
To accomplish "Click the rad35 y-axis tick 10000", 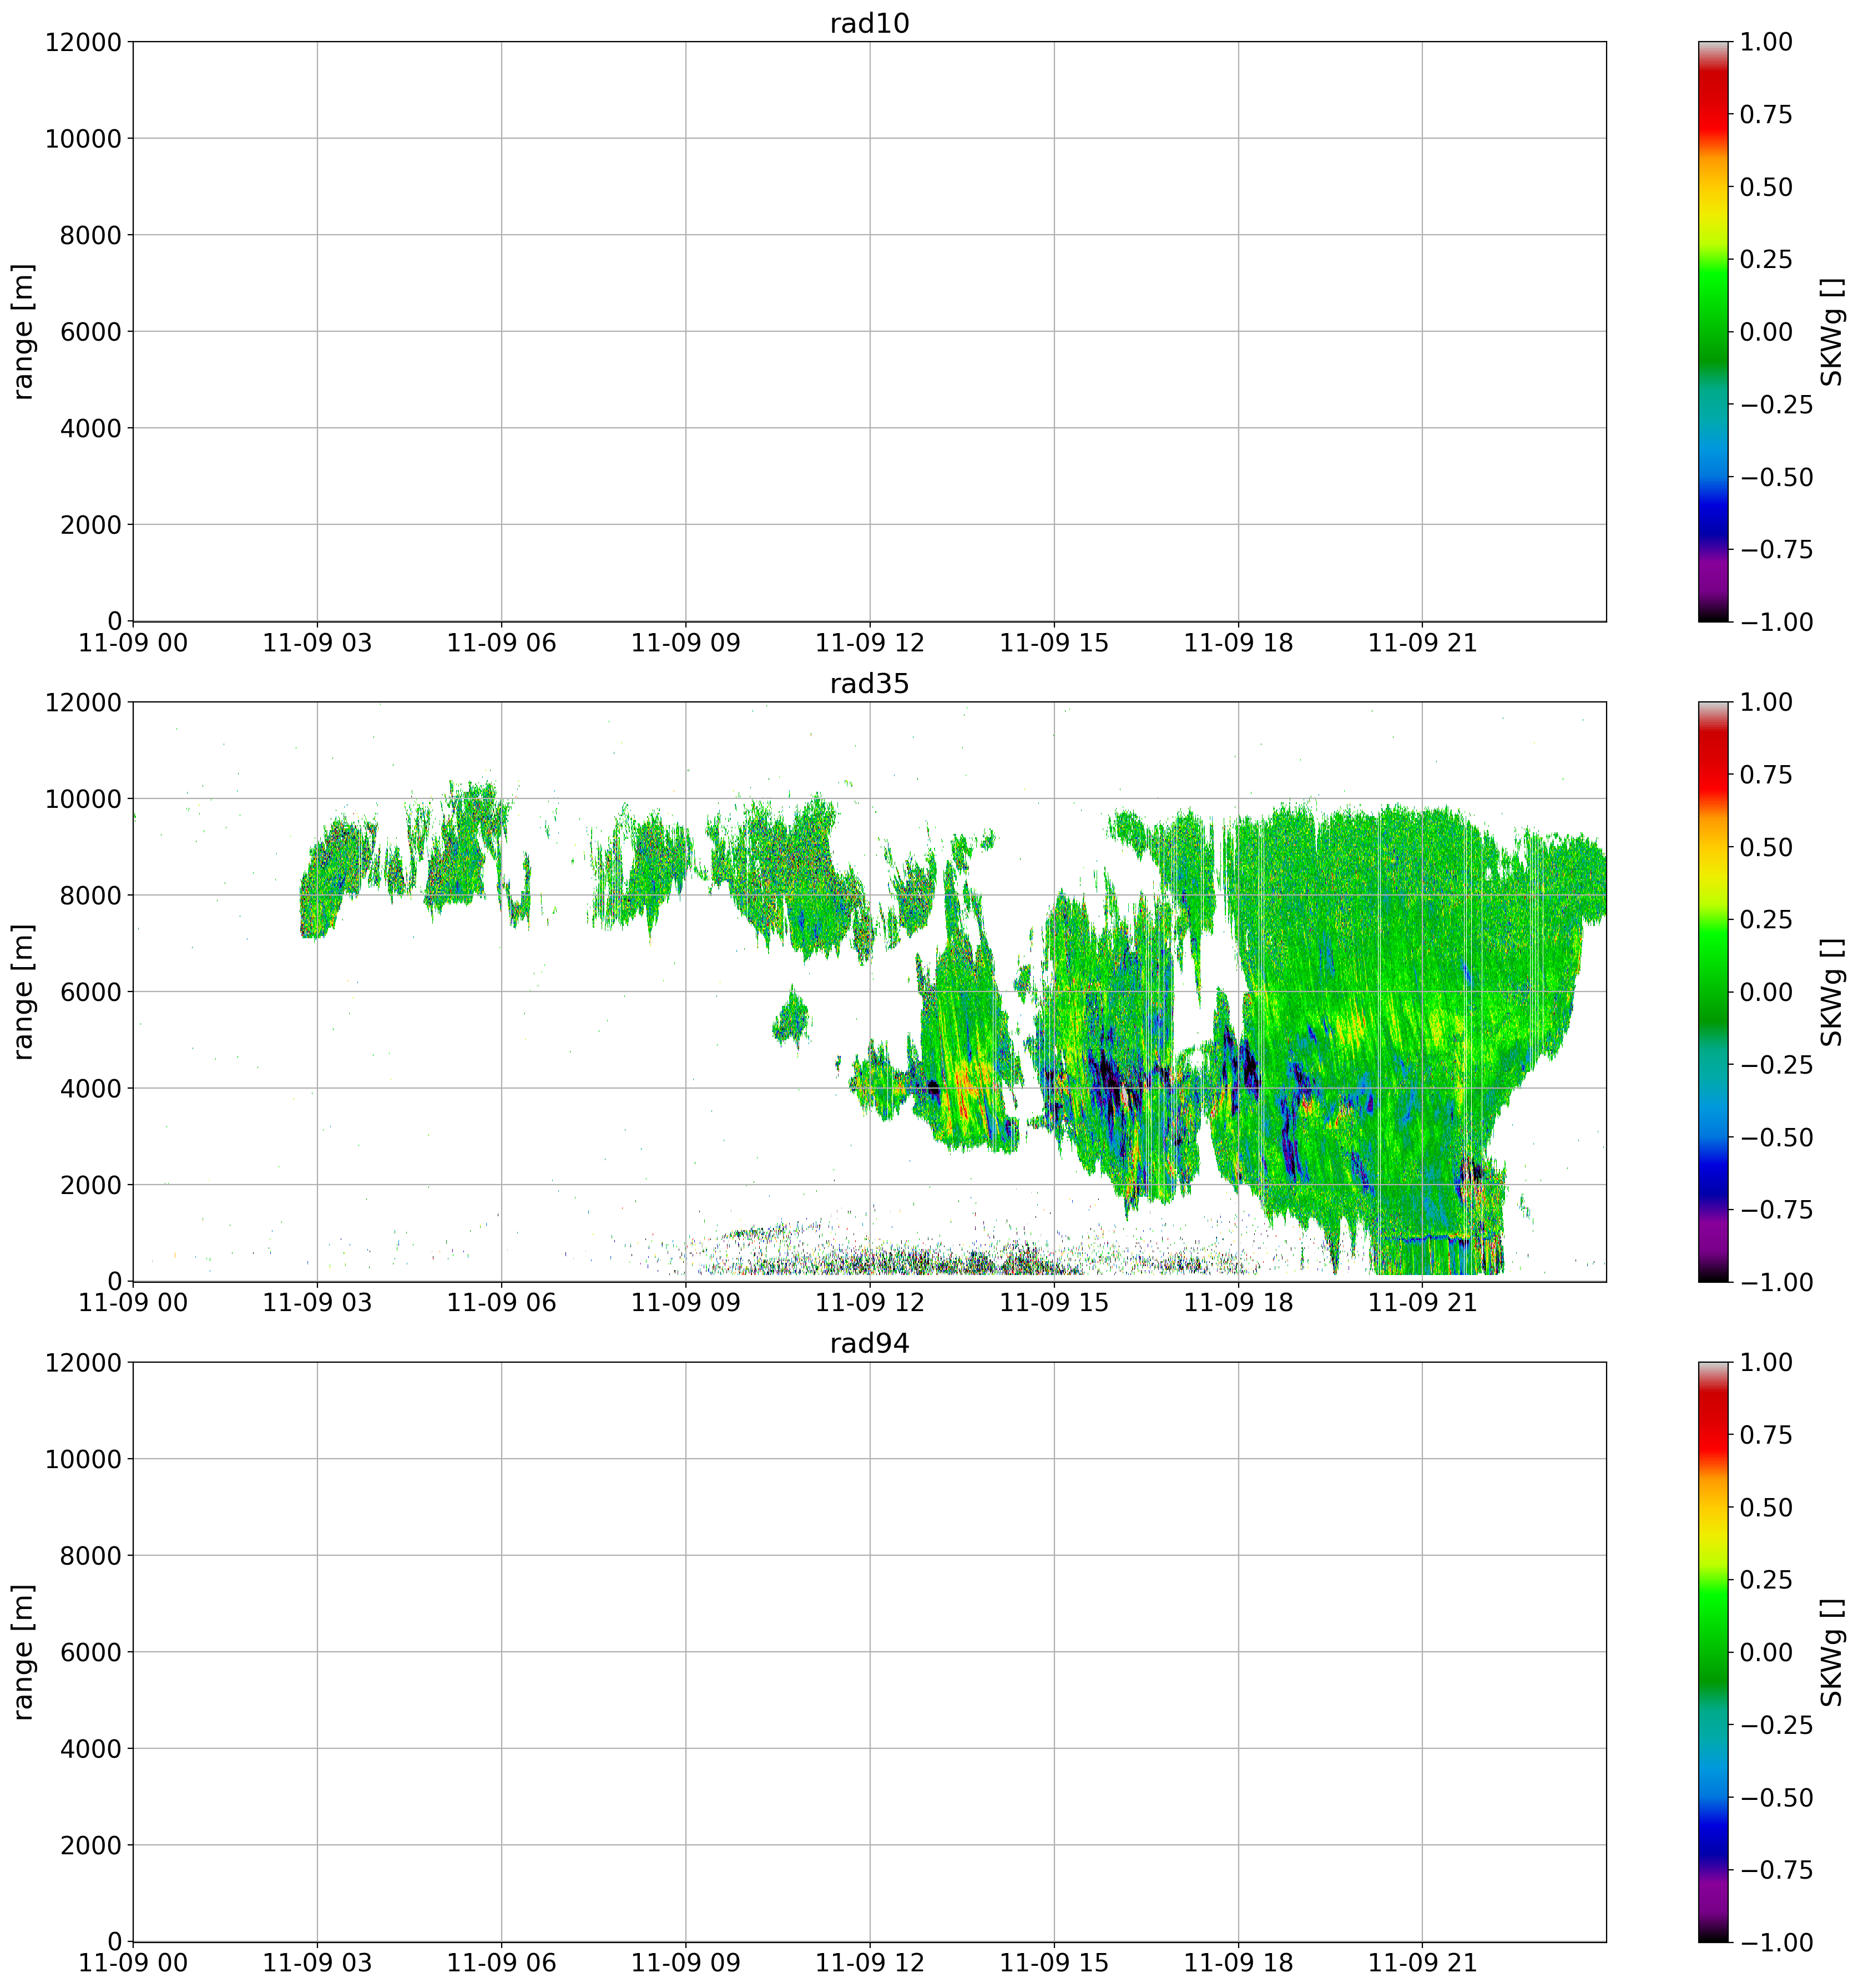I will click(84, 799).
